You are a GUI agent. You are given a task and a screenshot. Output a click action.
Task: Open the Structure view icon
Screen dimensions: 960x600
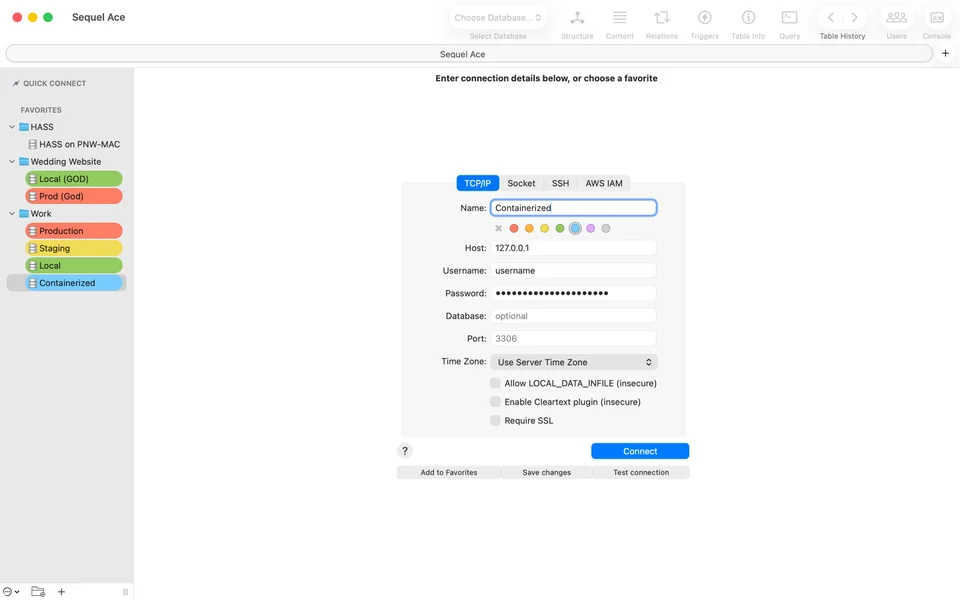(577, 18)
